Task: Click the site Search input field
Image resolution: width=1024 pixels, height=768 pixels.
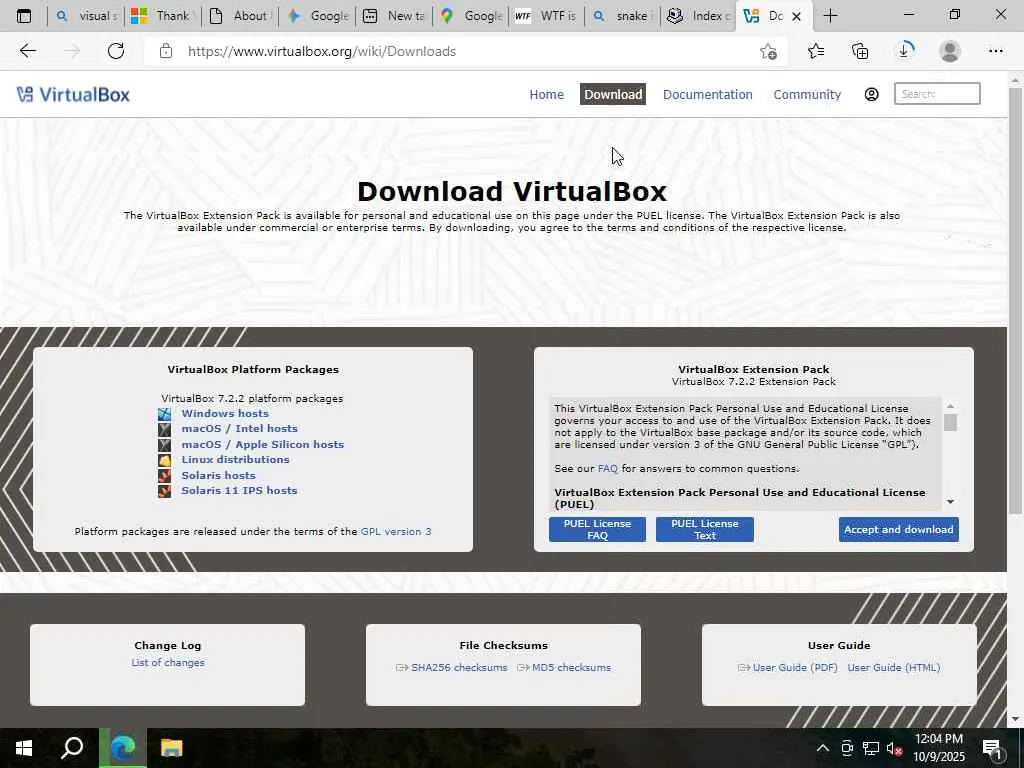Action: [937, 94]
